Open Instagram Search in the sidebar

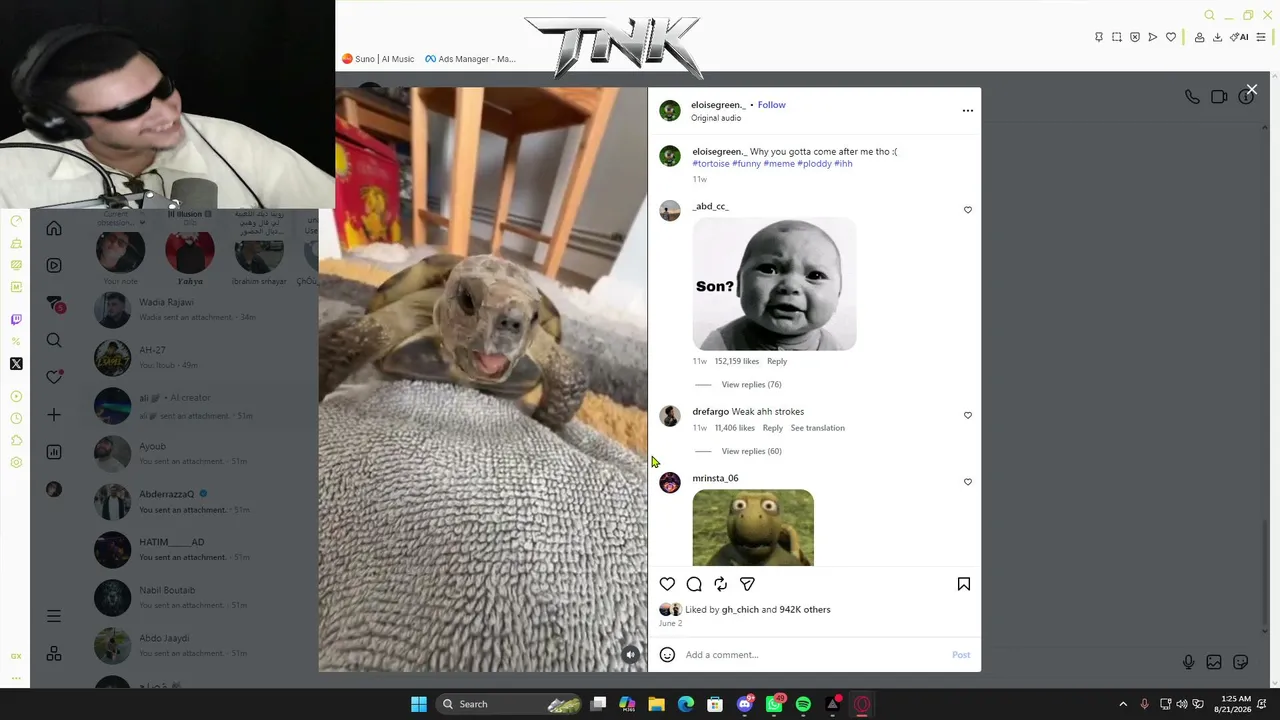pyautogui.click(x=54, y=340)
